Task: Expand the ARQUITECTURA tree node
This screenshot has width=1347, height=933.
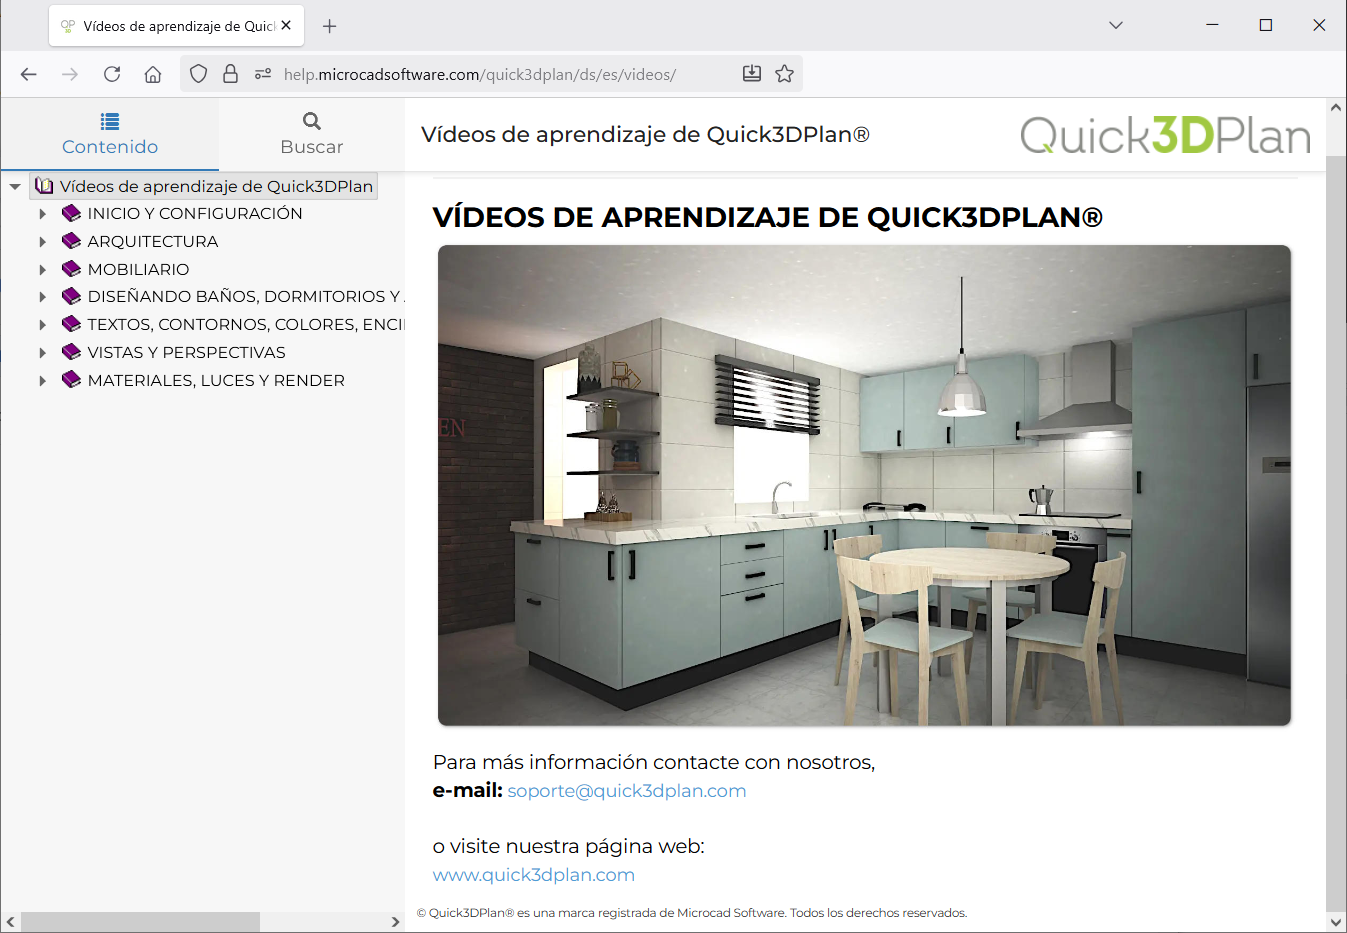Action: tap(42, 242)
